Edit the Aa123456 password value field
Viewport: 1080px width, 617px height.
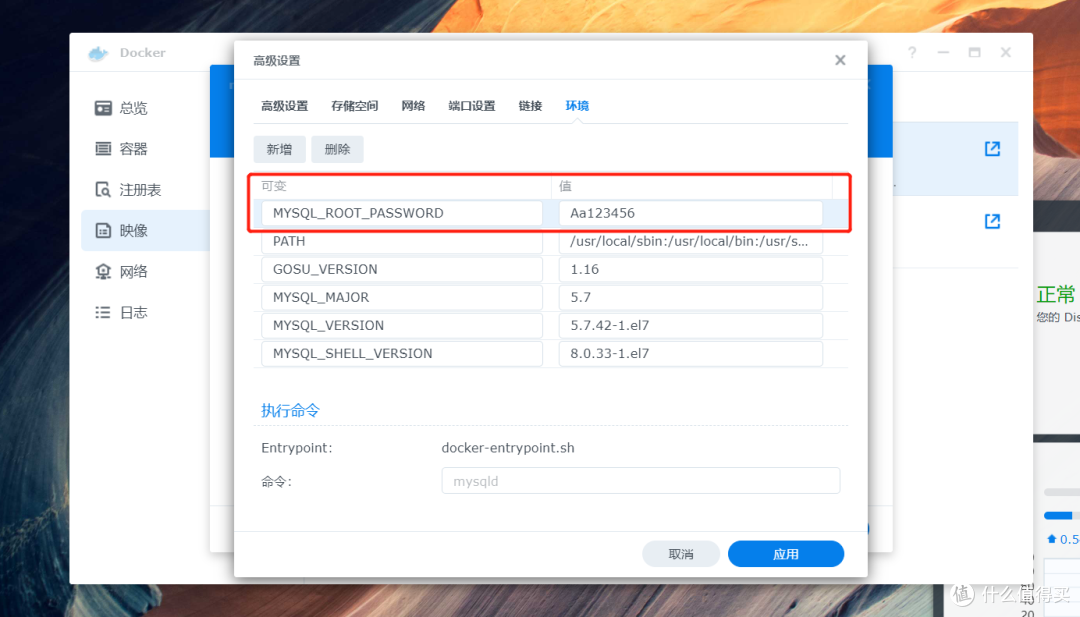click(691, 213)
